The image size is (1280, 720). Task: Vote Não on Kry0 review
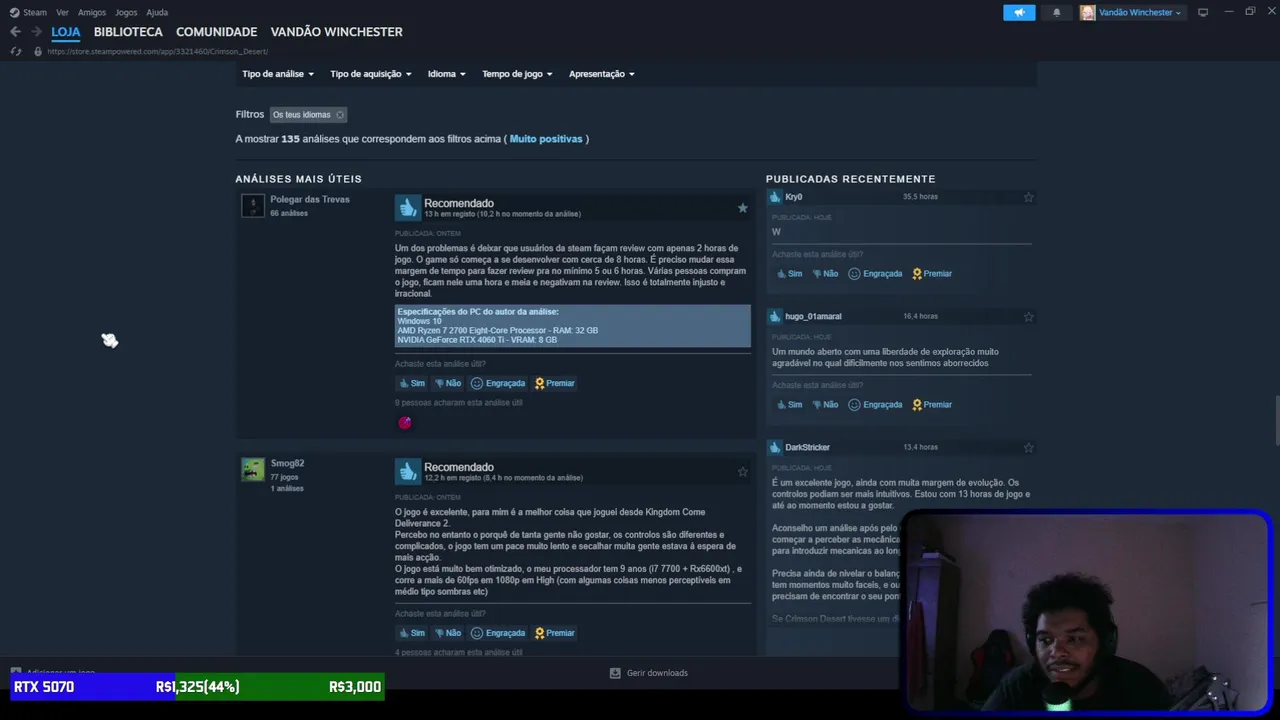(x=824, y=274)
